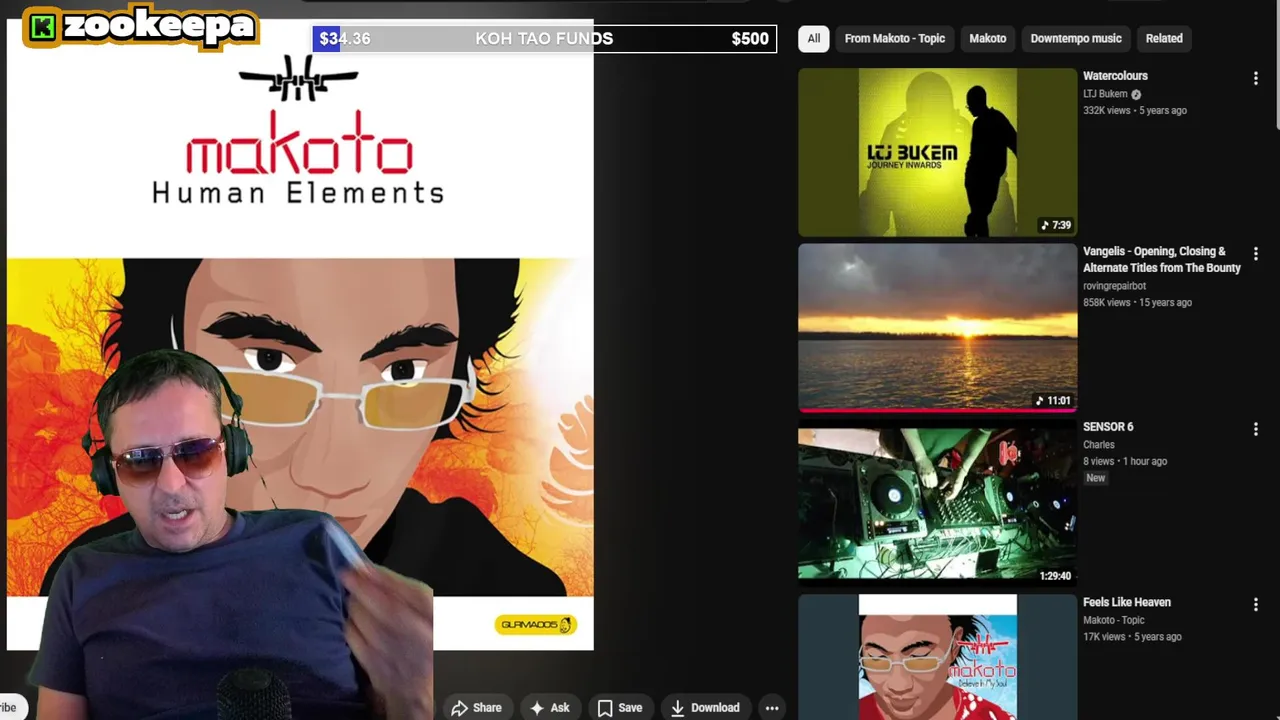Click the "17K views" text

[x=1104, y=636]
